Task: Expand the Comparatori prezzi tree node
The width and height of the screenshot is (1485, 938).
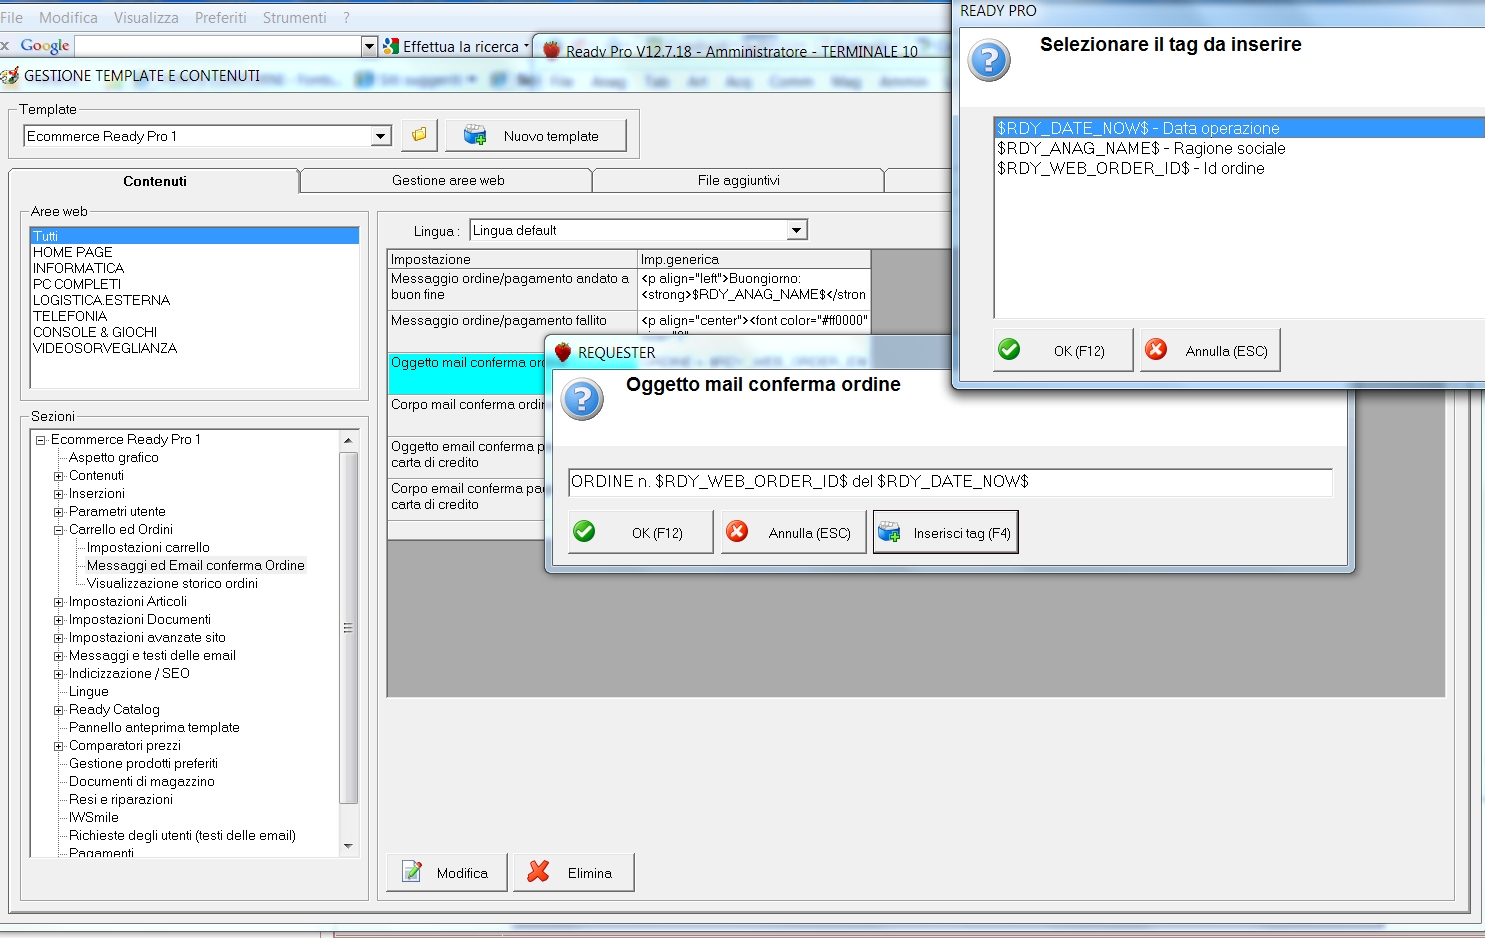Action: coord(59,746)
